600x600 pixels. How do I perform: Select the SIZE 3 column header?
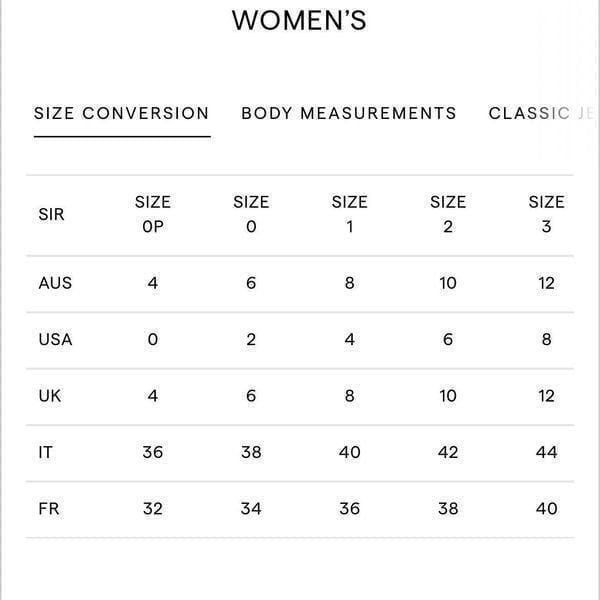(546, 214)
